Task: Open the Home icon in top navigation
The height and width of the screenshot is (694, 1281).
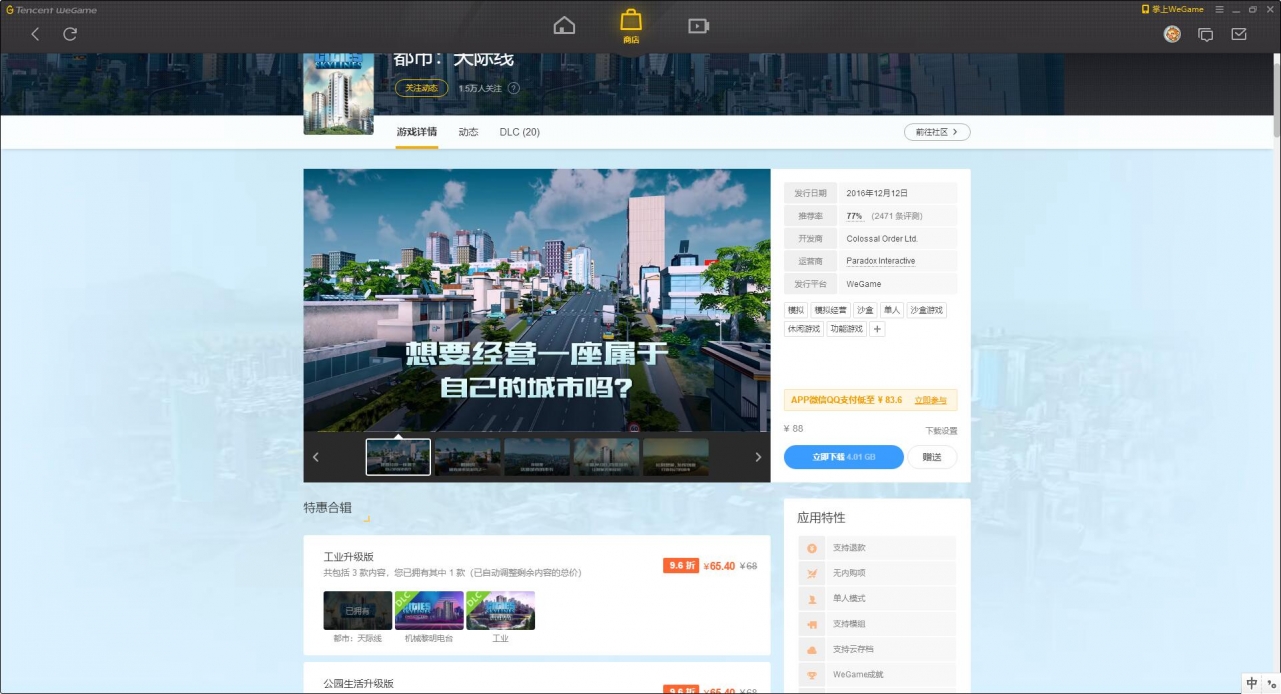Action: click(x=564, y=26)
